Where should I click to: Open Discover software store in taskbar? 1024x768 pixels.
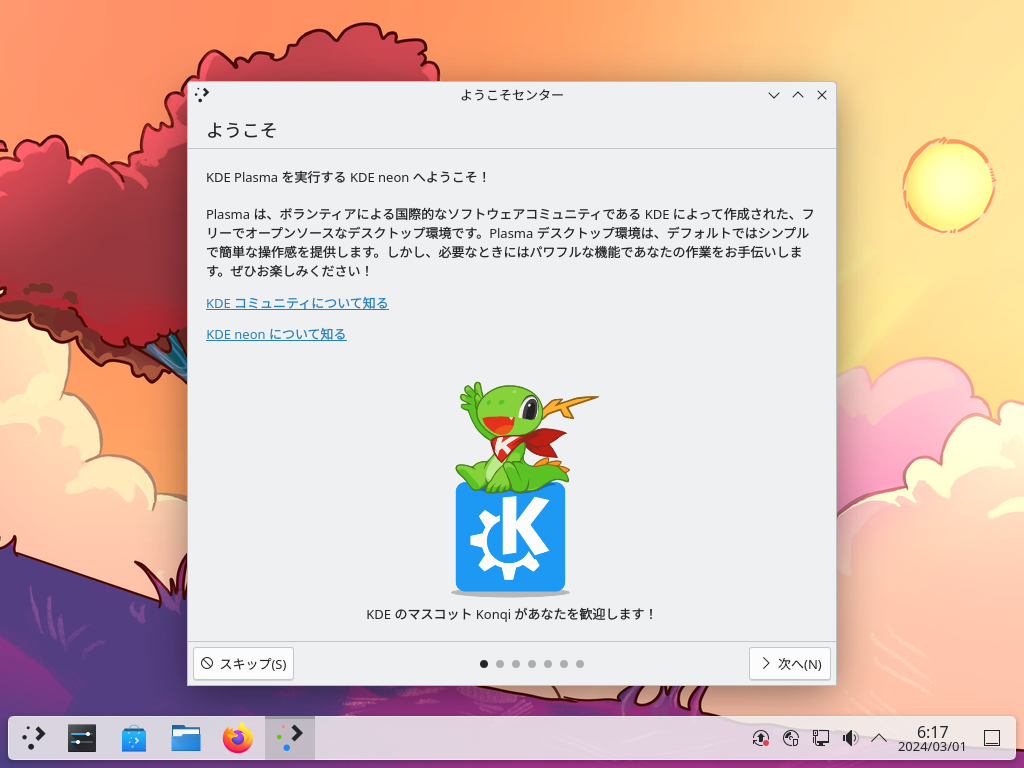134,738
